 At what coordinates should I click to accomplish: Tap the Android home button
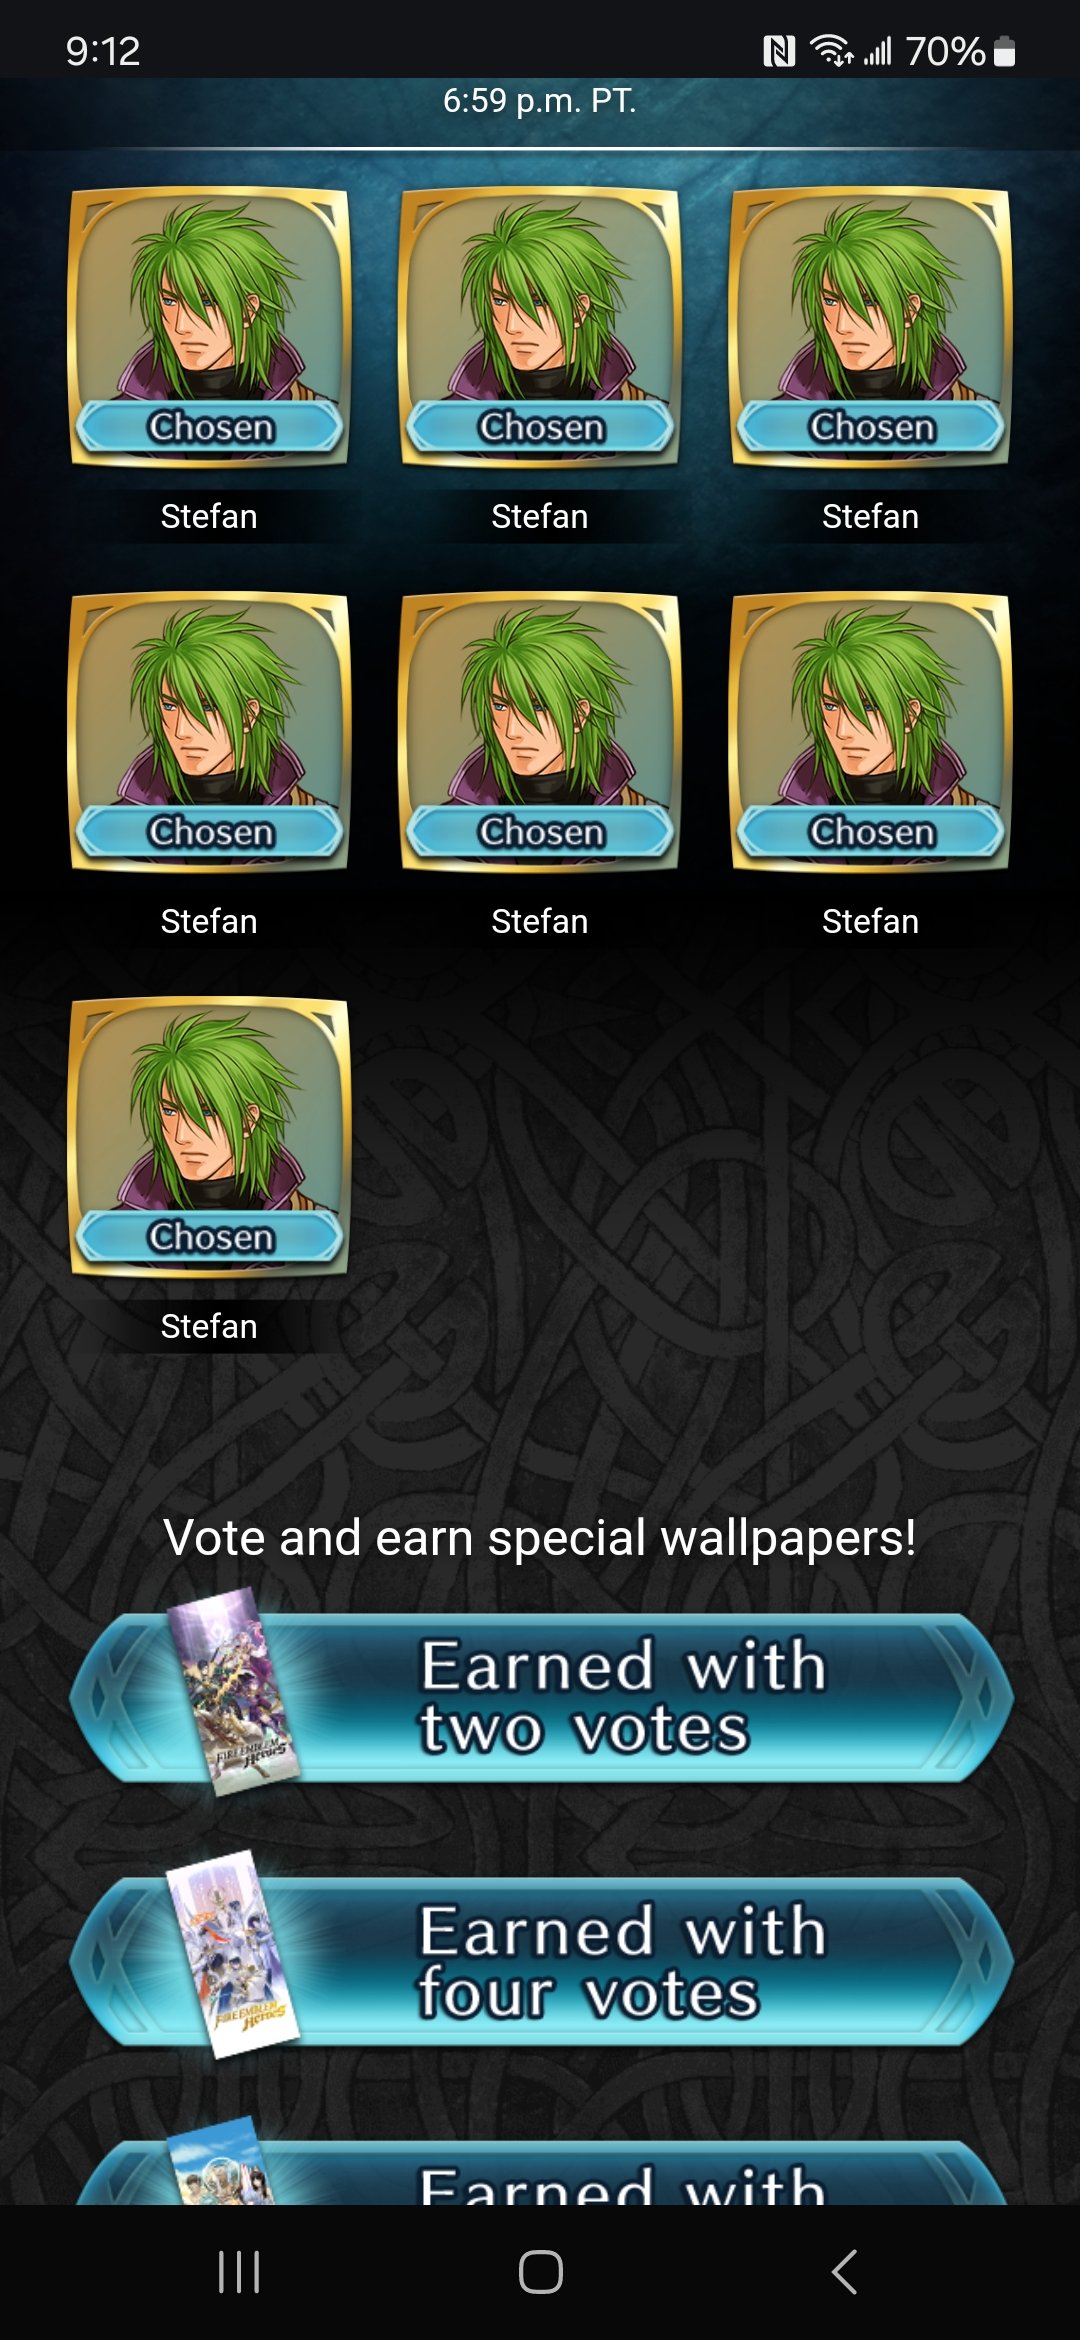(x=540, y=2272)
